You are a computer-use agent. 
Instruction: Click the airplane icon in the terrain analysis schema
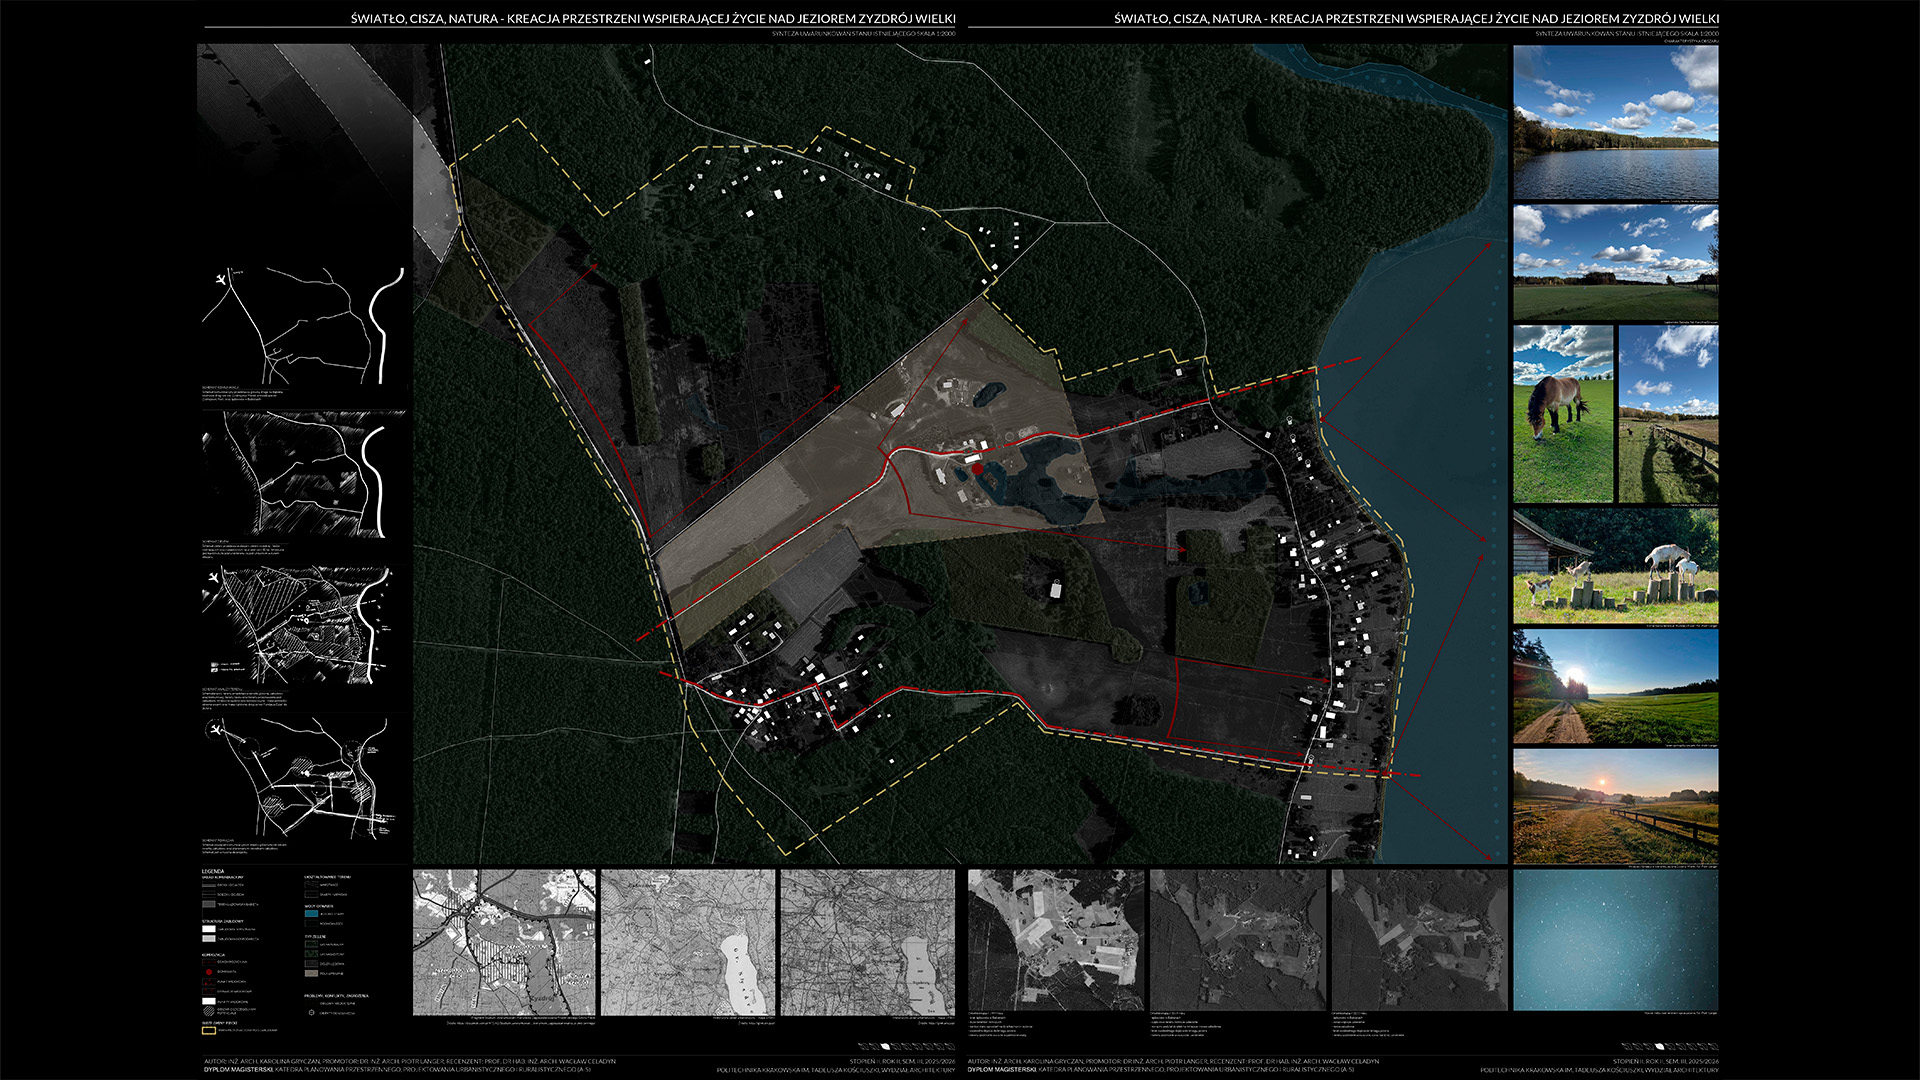coord(212,578)
